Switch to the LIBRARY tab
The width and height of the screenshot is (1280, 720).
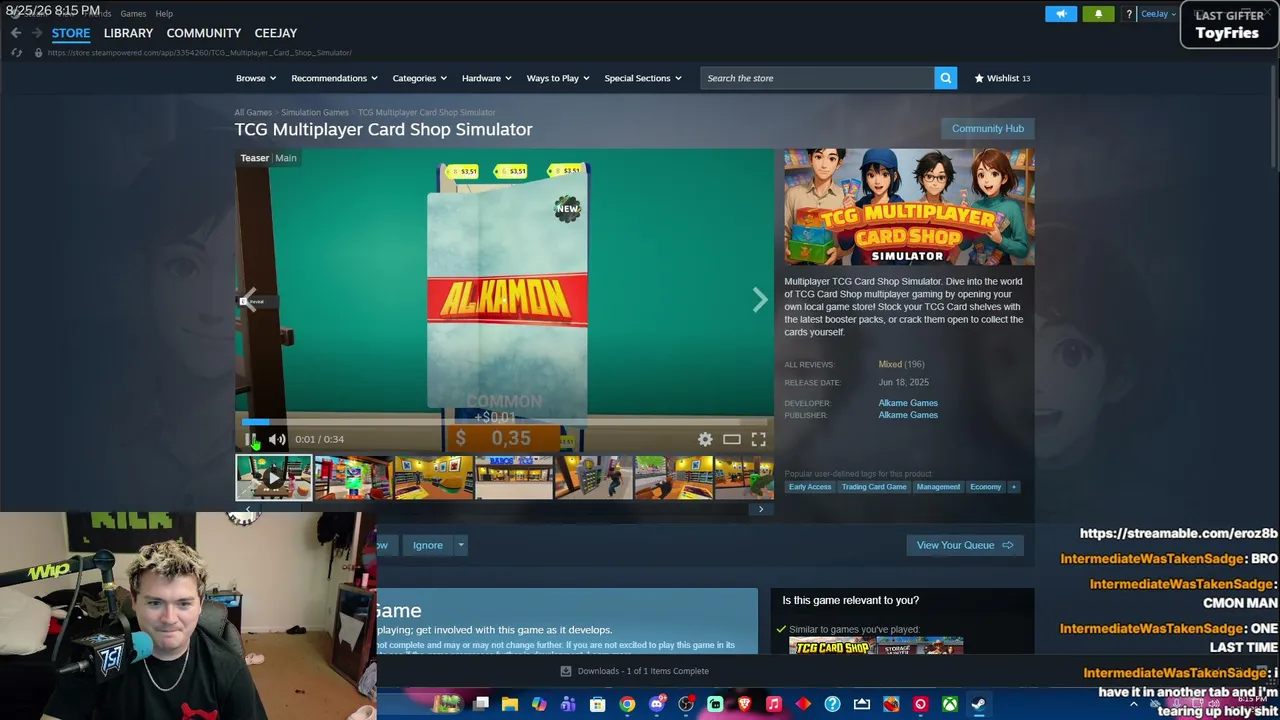point(128,33)
